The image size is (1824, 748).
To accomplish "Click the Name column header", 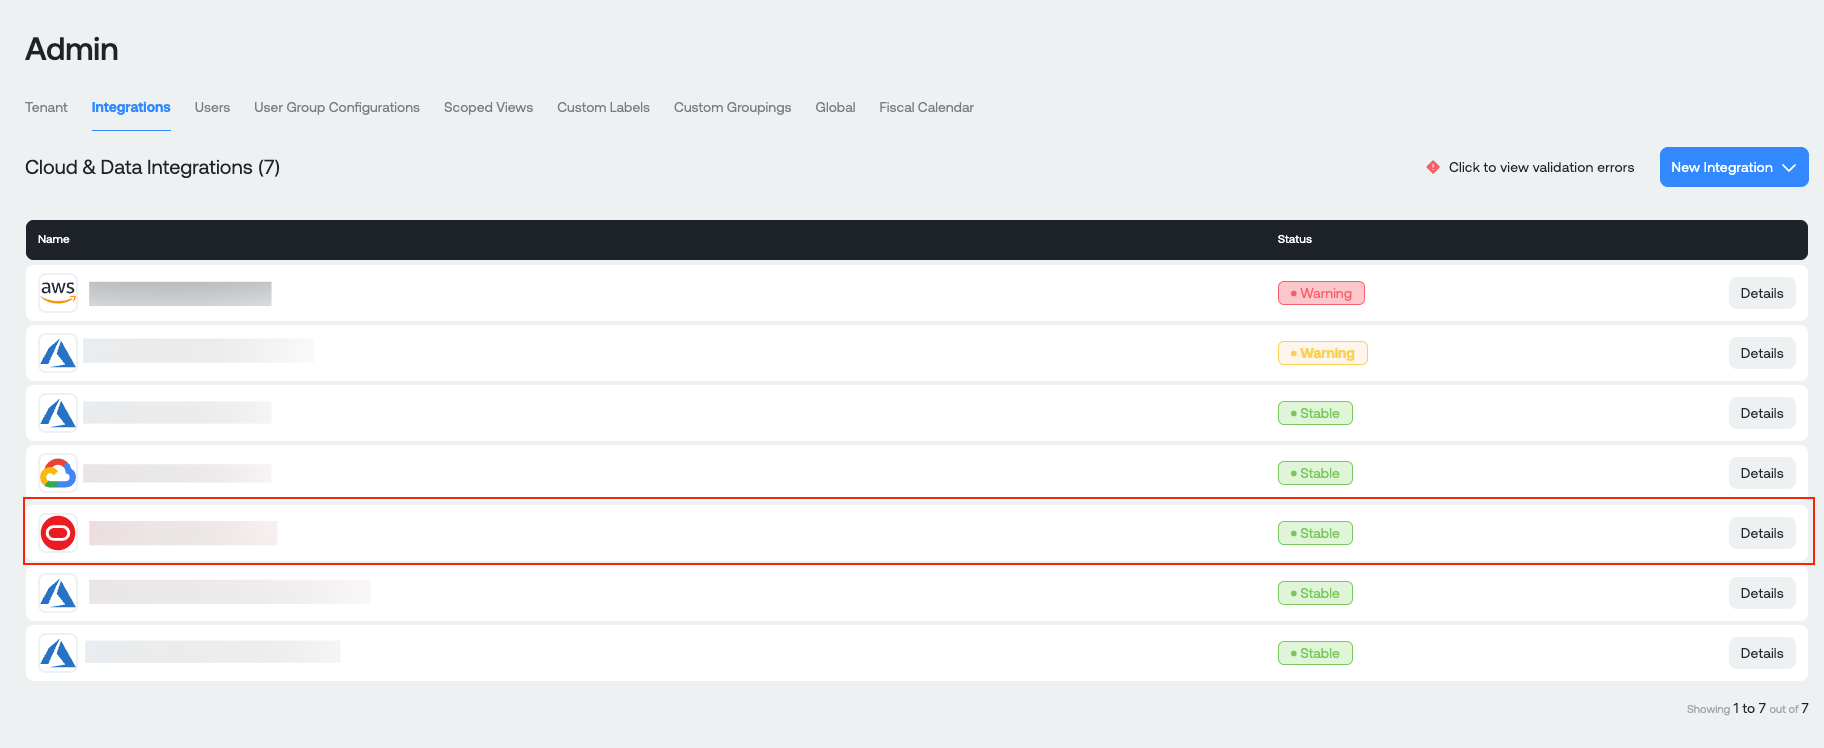I will [x=54, y=239].
